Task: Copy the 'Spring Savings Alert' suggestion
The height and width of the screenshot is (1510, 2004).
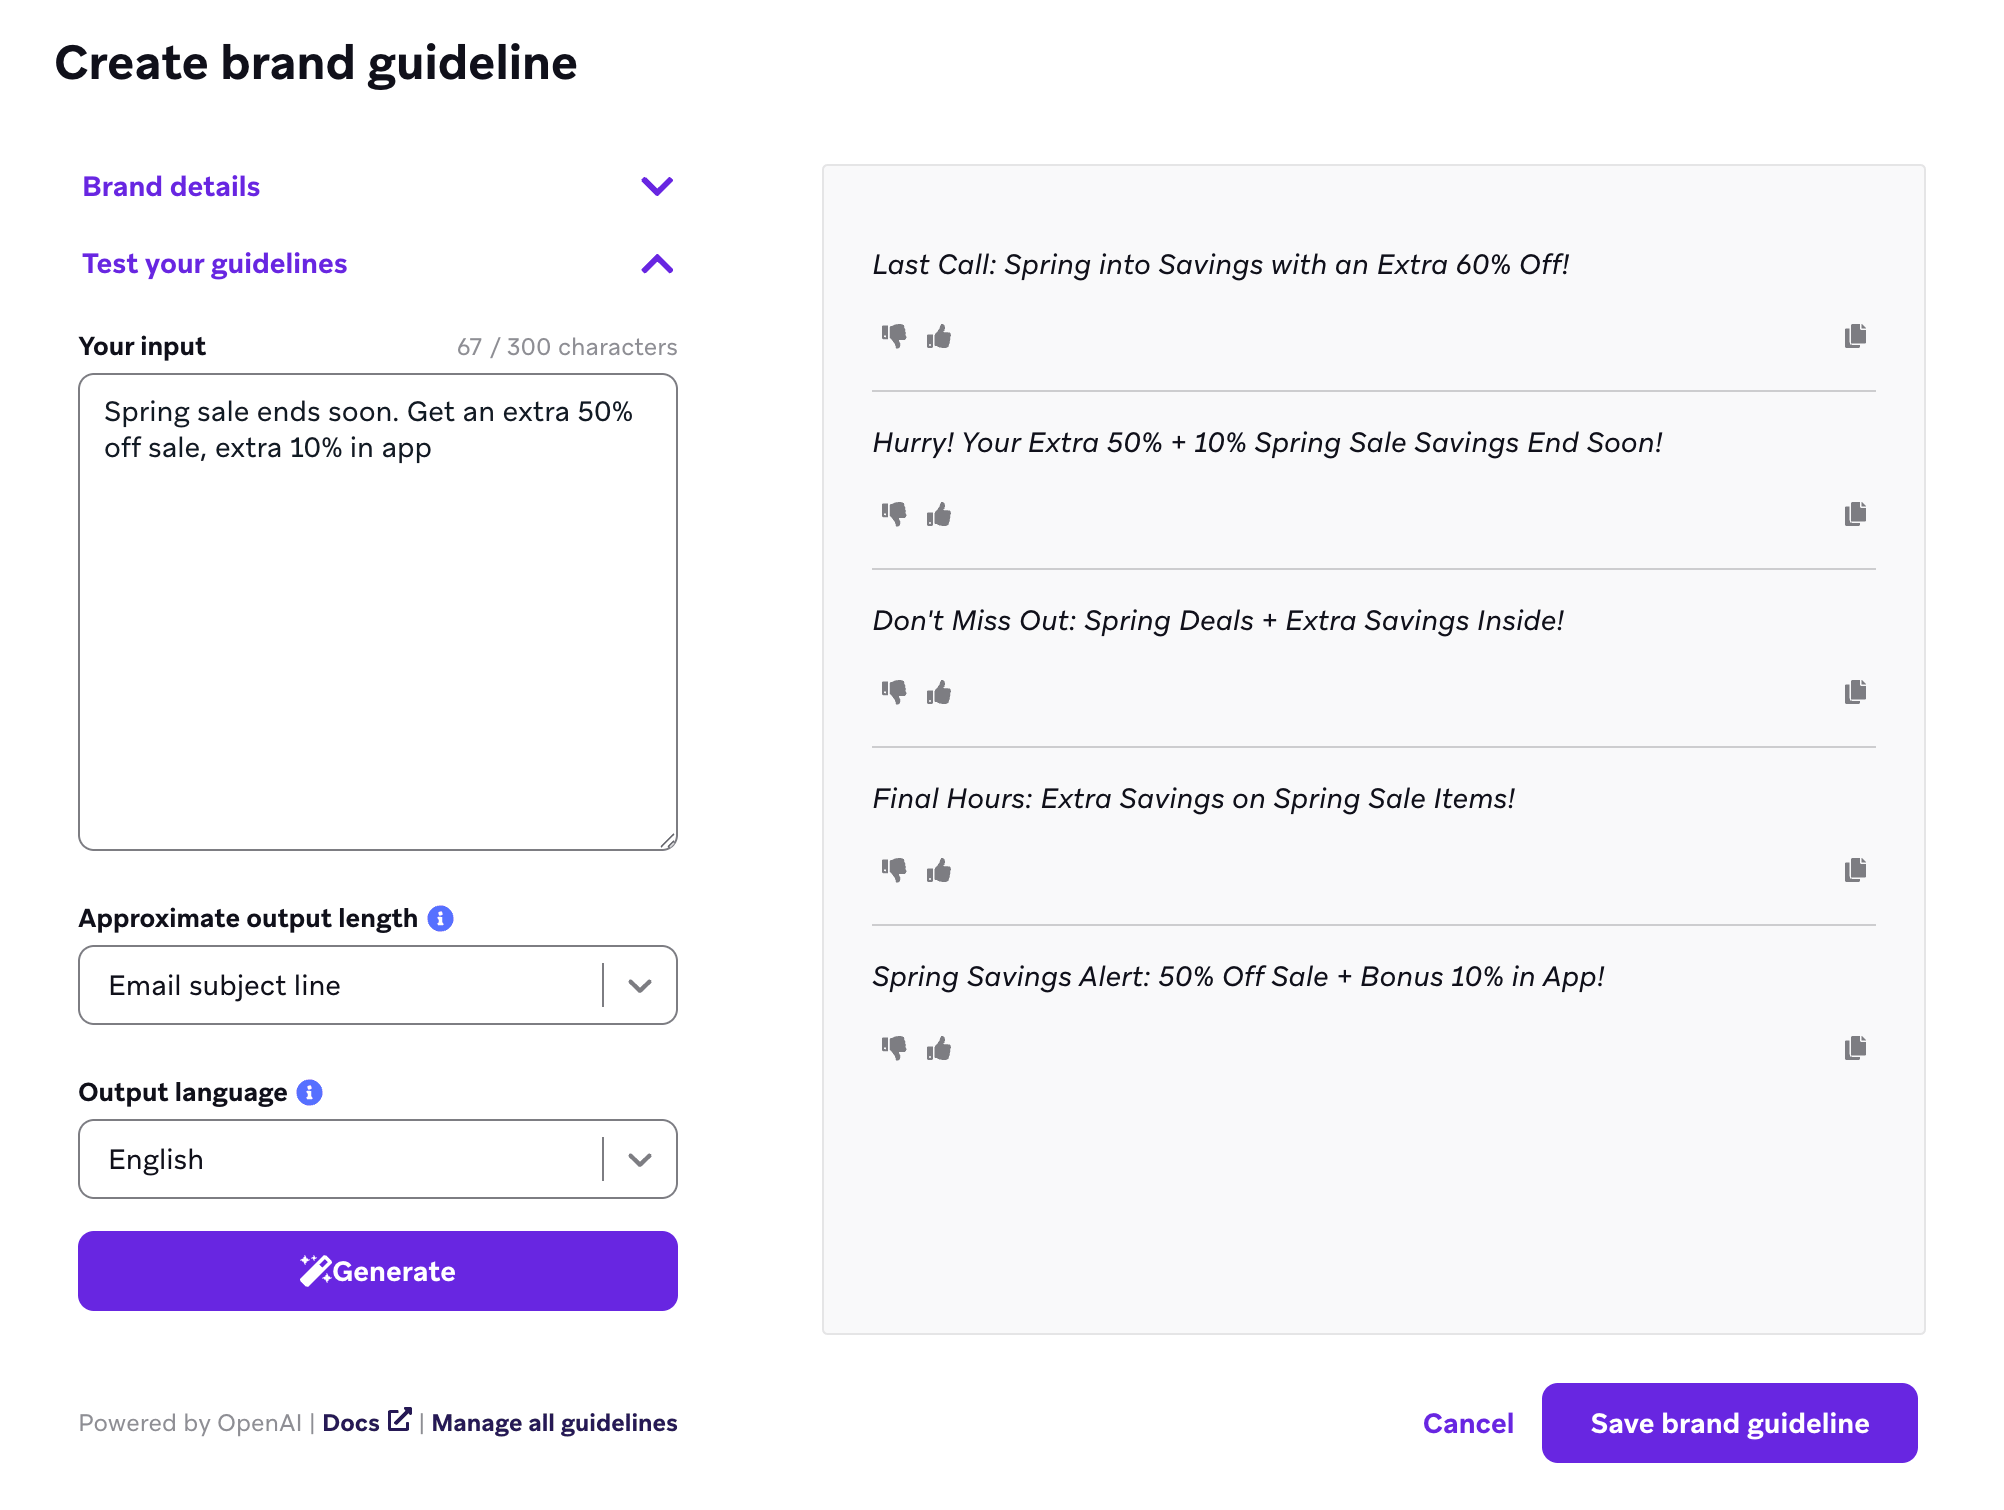Action: tap(1855, 1048)
